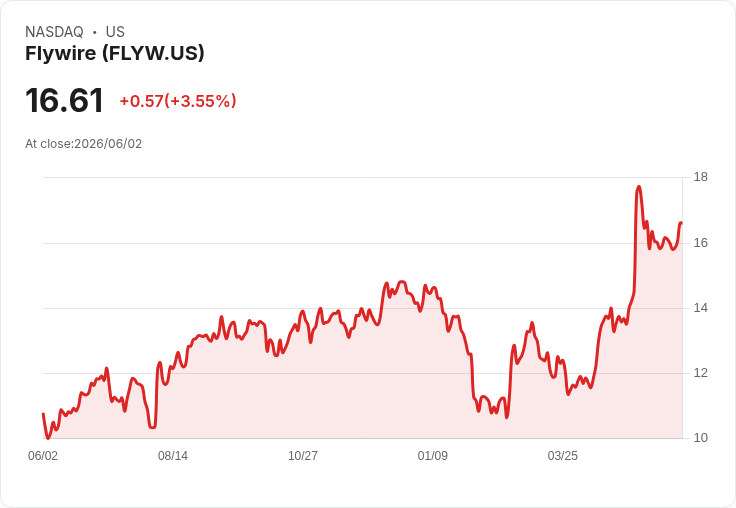Click the 01/09 date axis label
This screenshot has width=736, height=508.
coord(433,455)
